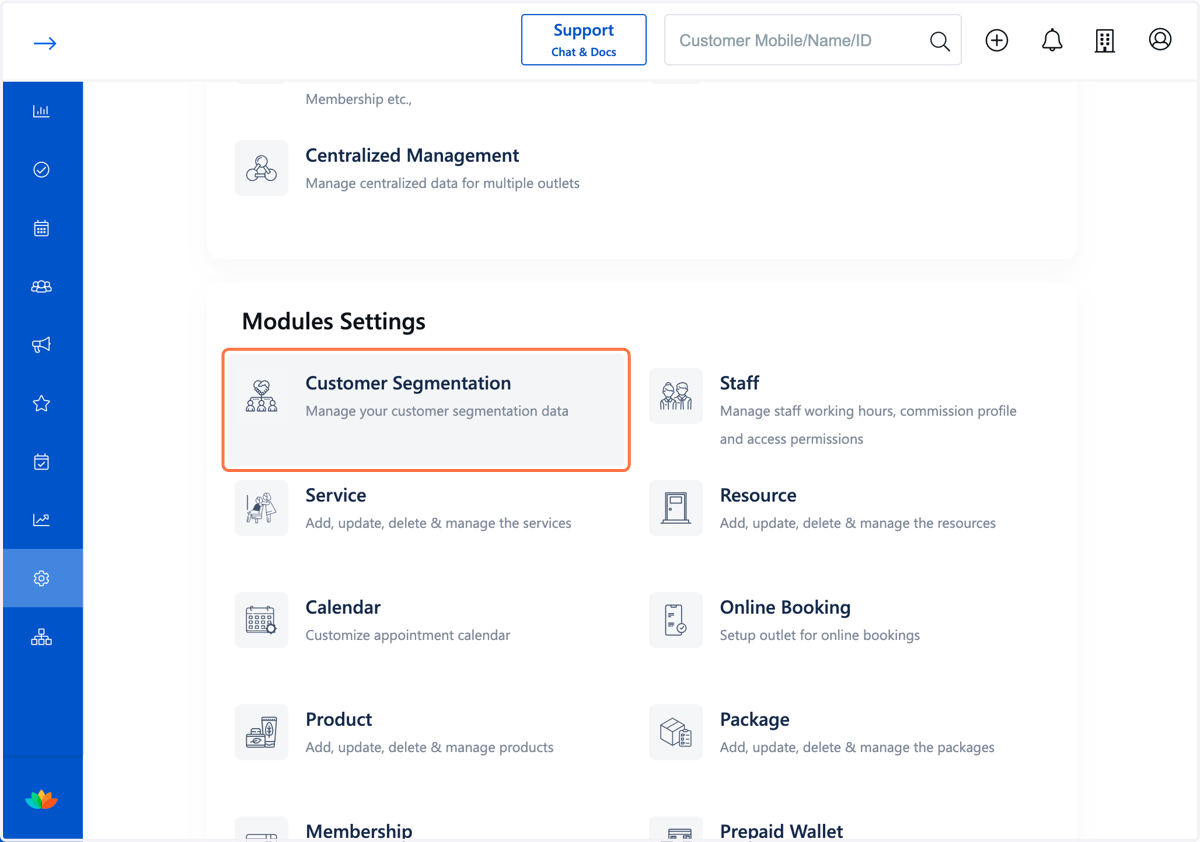Screen dimensions: 1200x842
Task: Open Online Booking settings
Action: coord(785,607)
